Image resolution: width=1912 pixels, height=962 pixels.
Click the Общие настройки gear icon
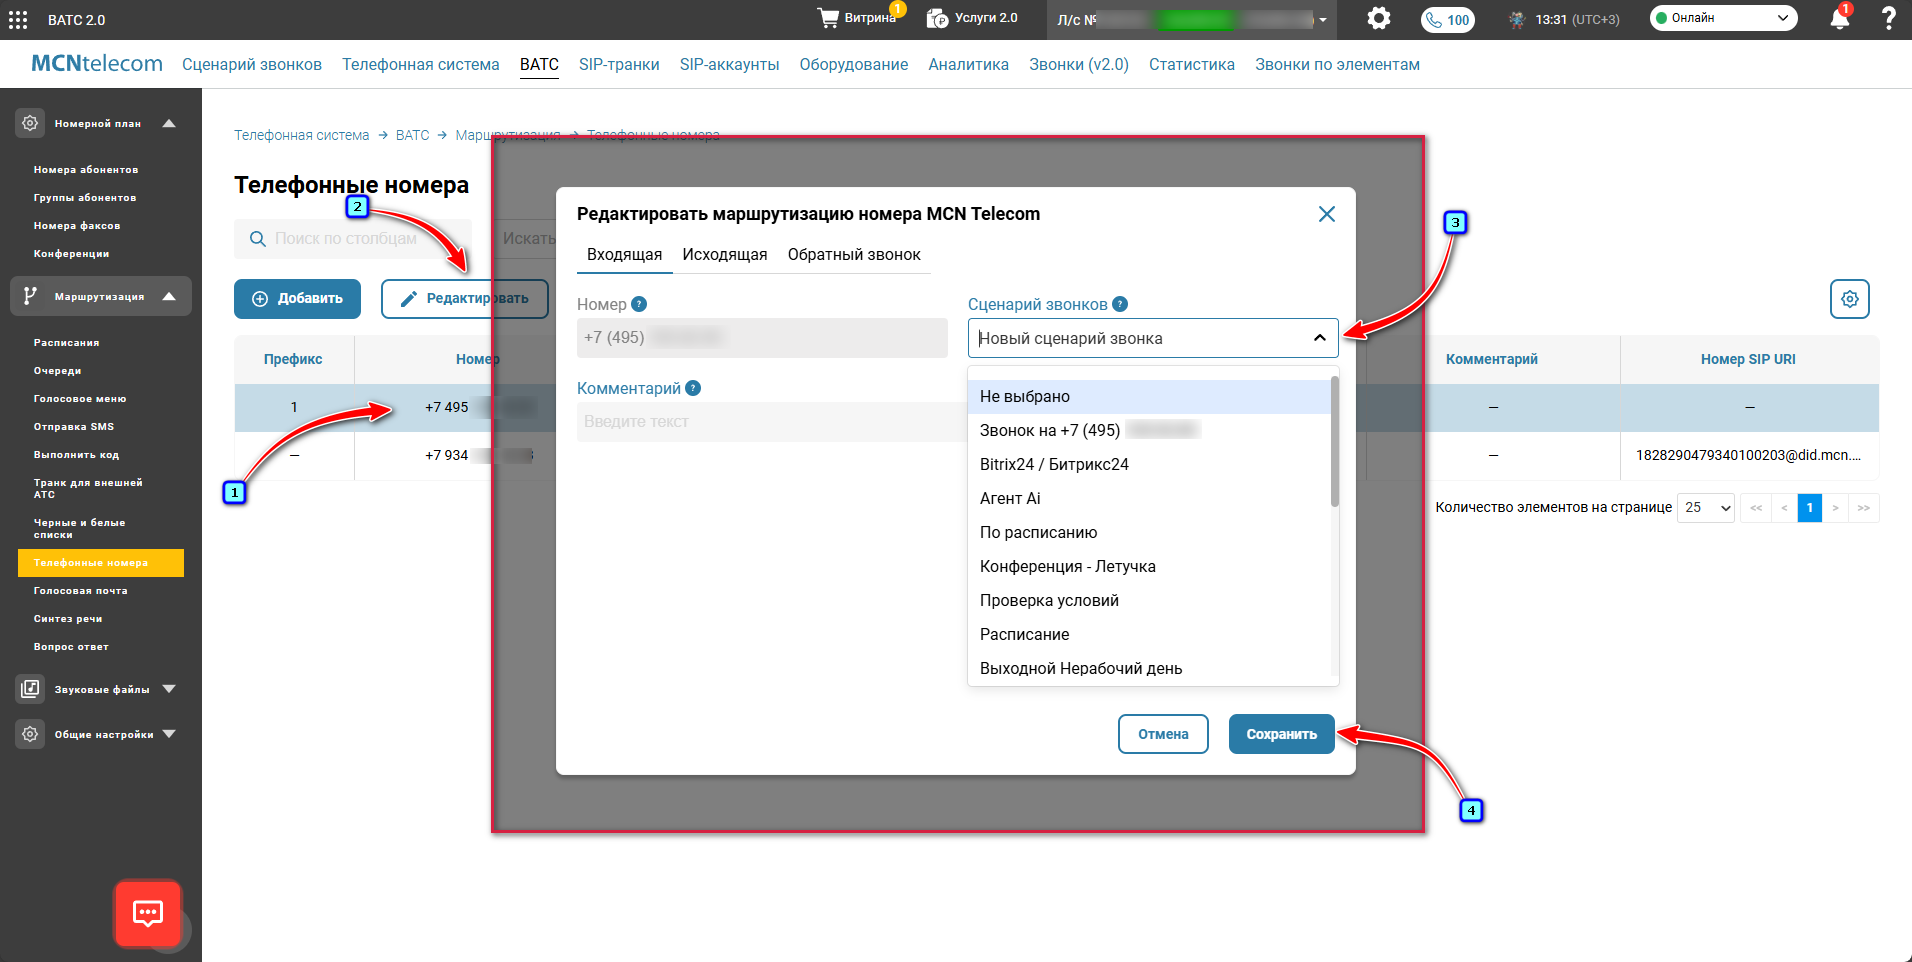tap(30, 734)
